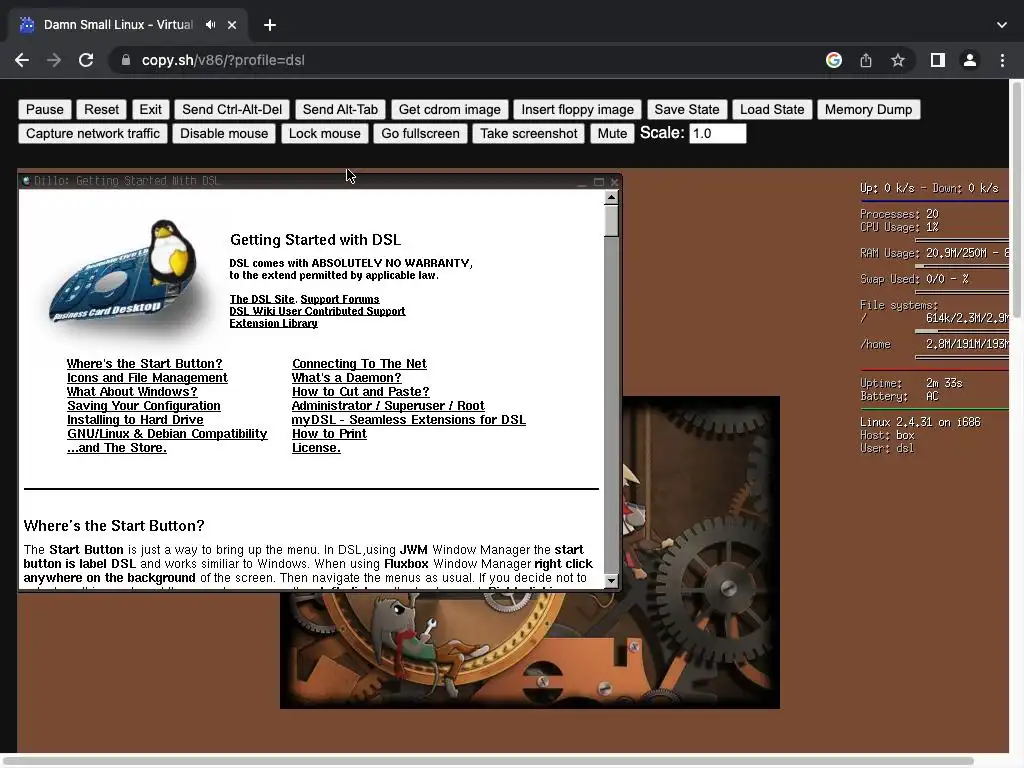The height and width of the screenshot is (768, 1024).
Task: Open The DSL Site link
Action: (262, 299)
